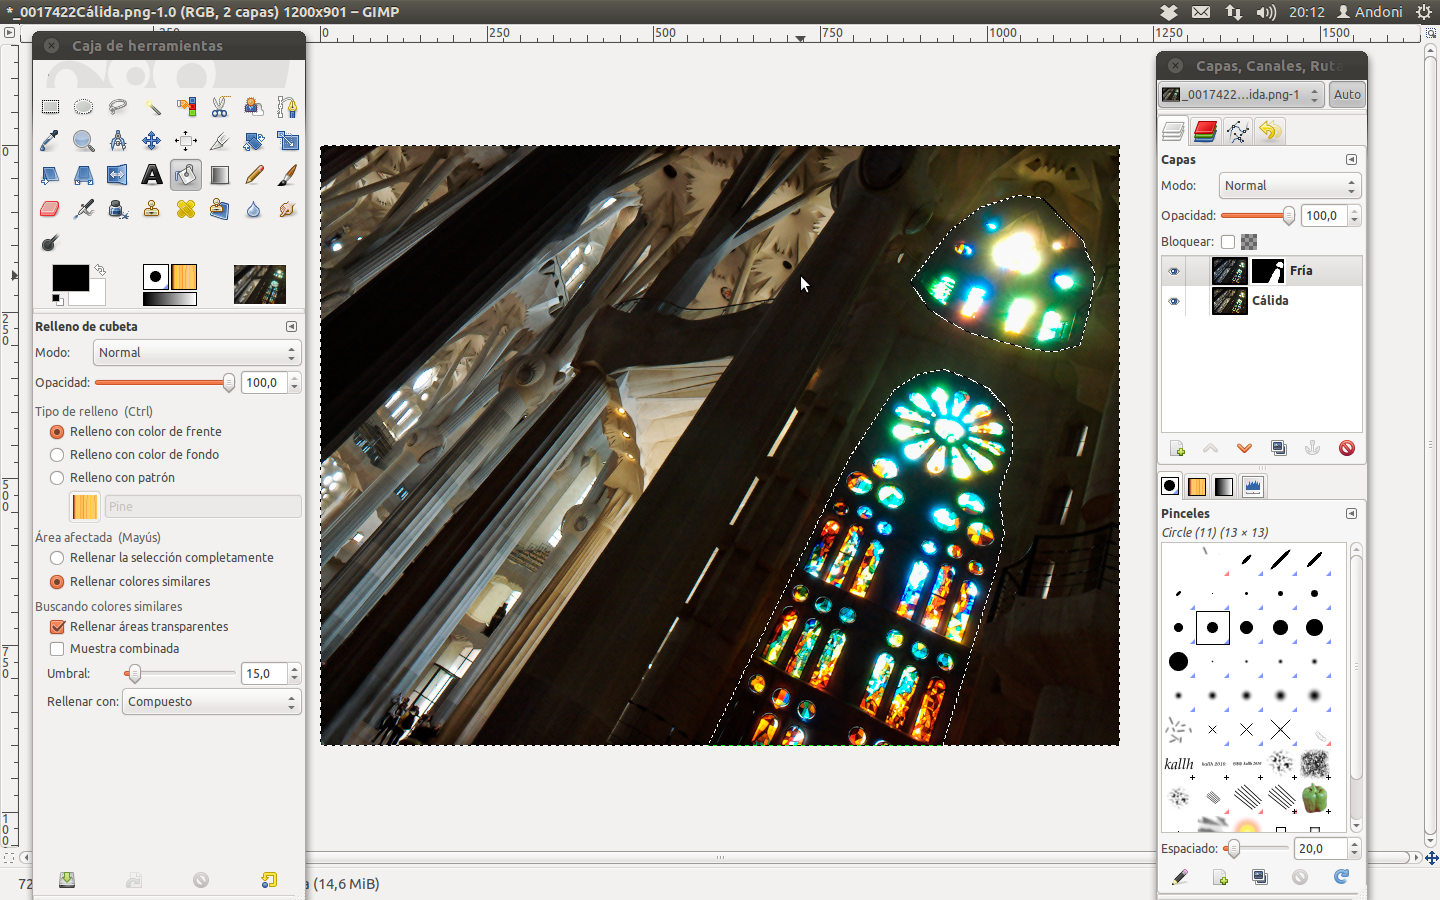Activate the Scissors Select tool
Screen dimensions: 1440x900
coord(220,107)
